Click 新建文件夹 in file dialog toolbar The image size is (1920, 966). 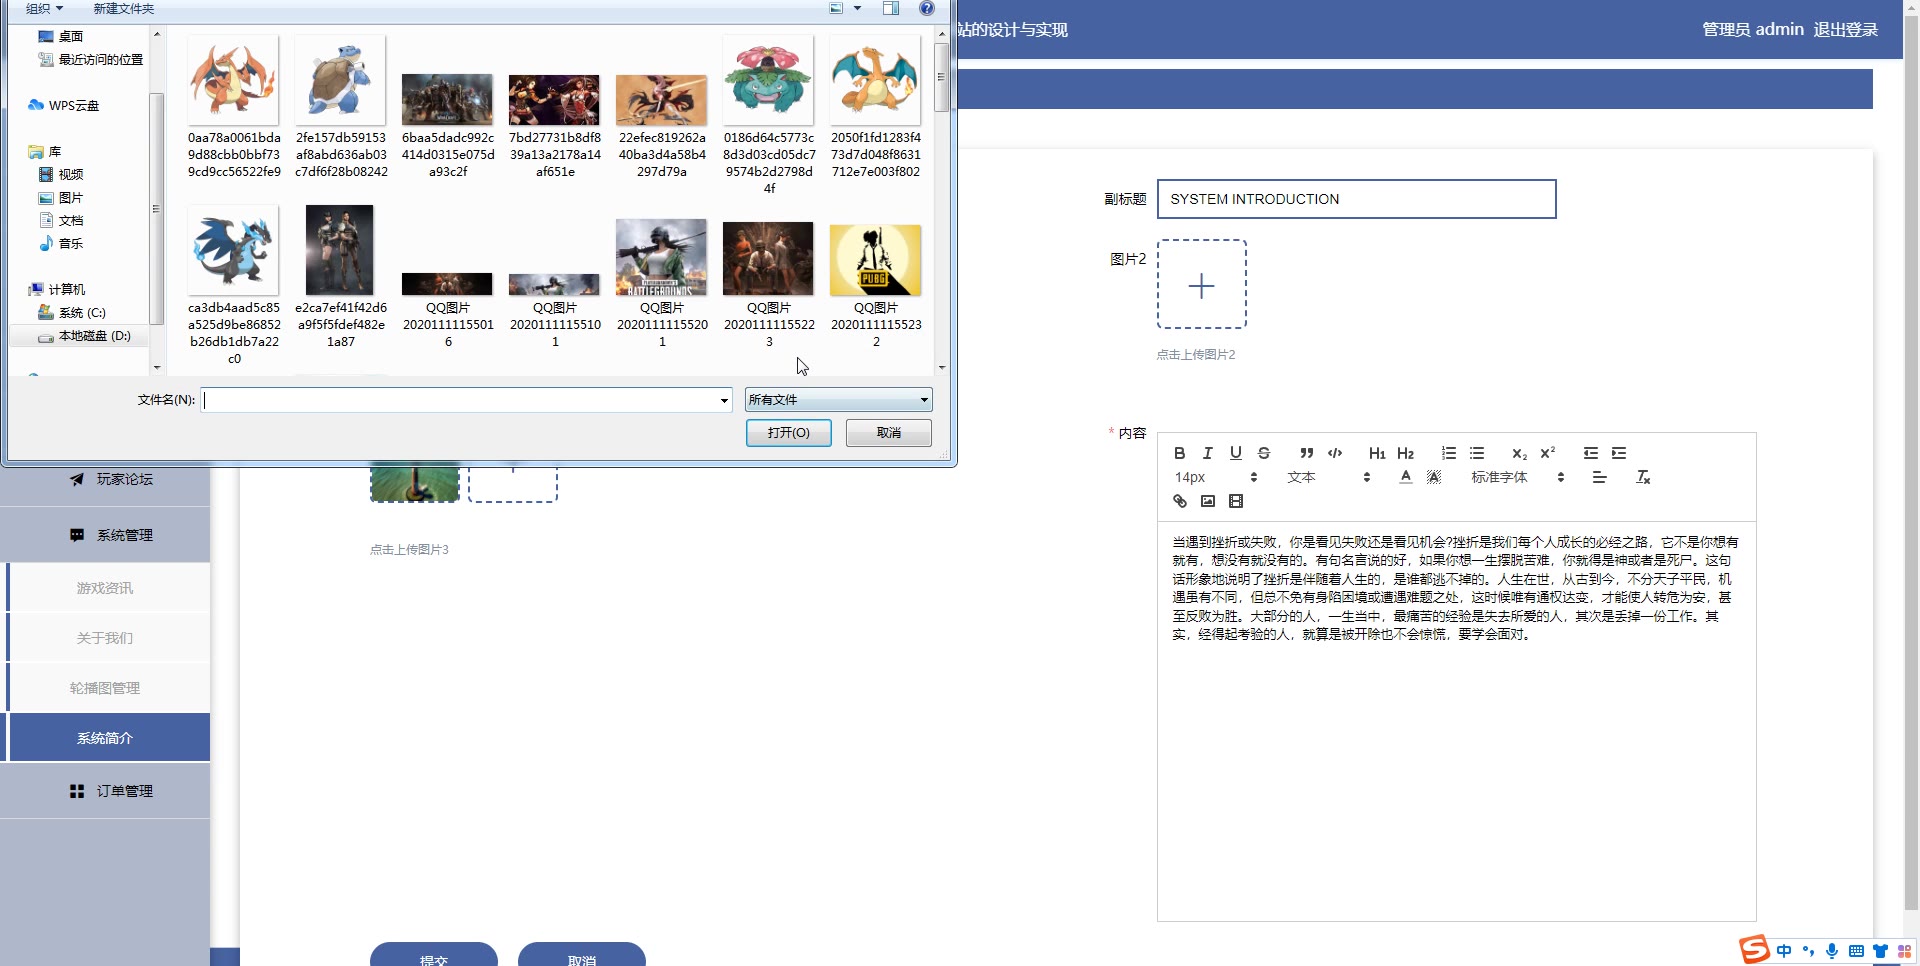[x=124, y=8]
